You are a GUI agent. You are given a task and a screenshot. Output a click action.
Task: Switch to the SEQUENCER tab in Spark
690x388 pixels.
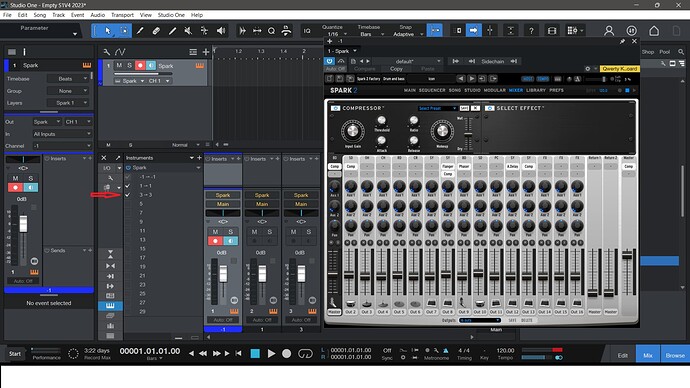pos(432,90)
